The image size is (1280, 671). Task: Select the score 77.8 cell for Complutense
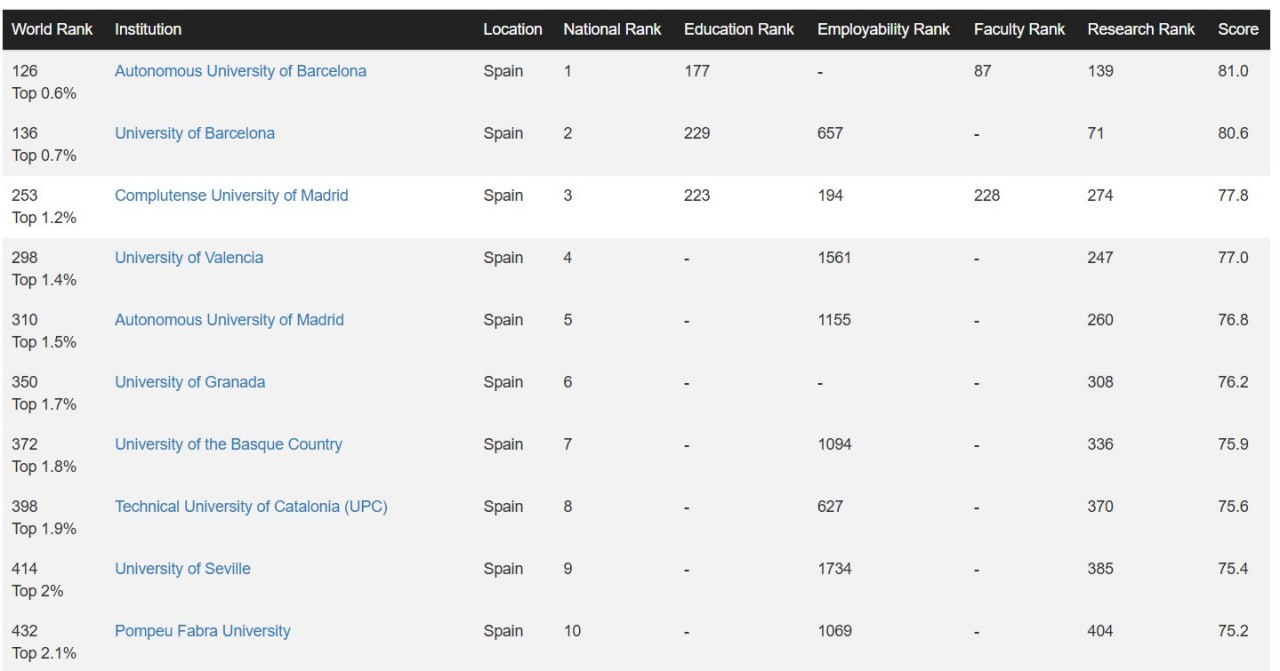coord(1232,195)
